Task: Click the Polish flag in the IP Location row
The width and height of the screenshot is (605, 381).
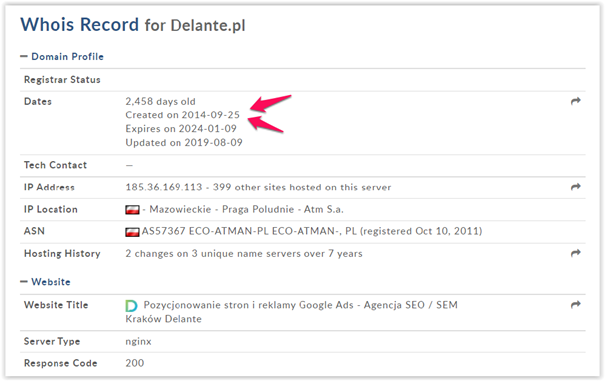Action: click(132, 210)
